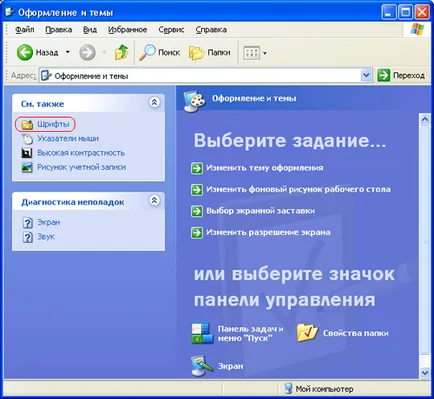Click the Шрифты folder icon
Viewport: 434px width, 399px height.
(x=27, y=124)
